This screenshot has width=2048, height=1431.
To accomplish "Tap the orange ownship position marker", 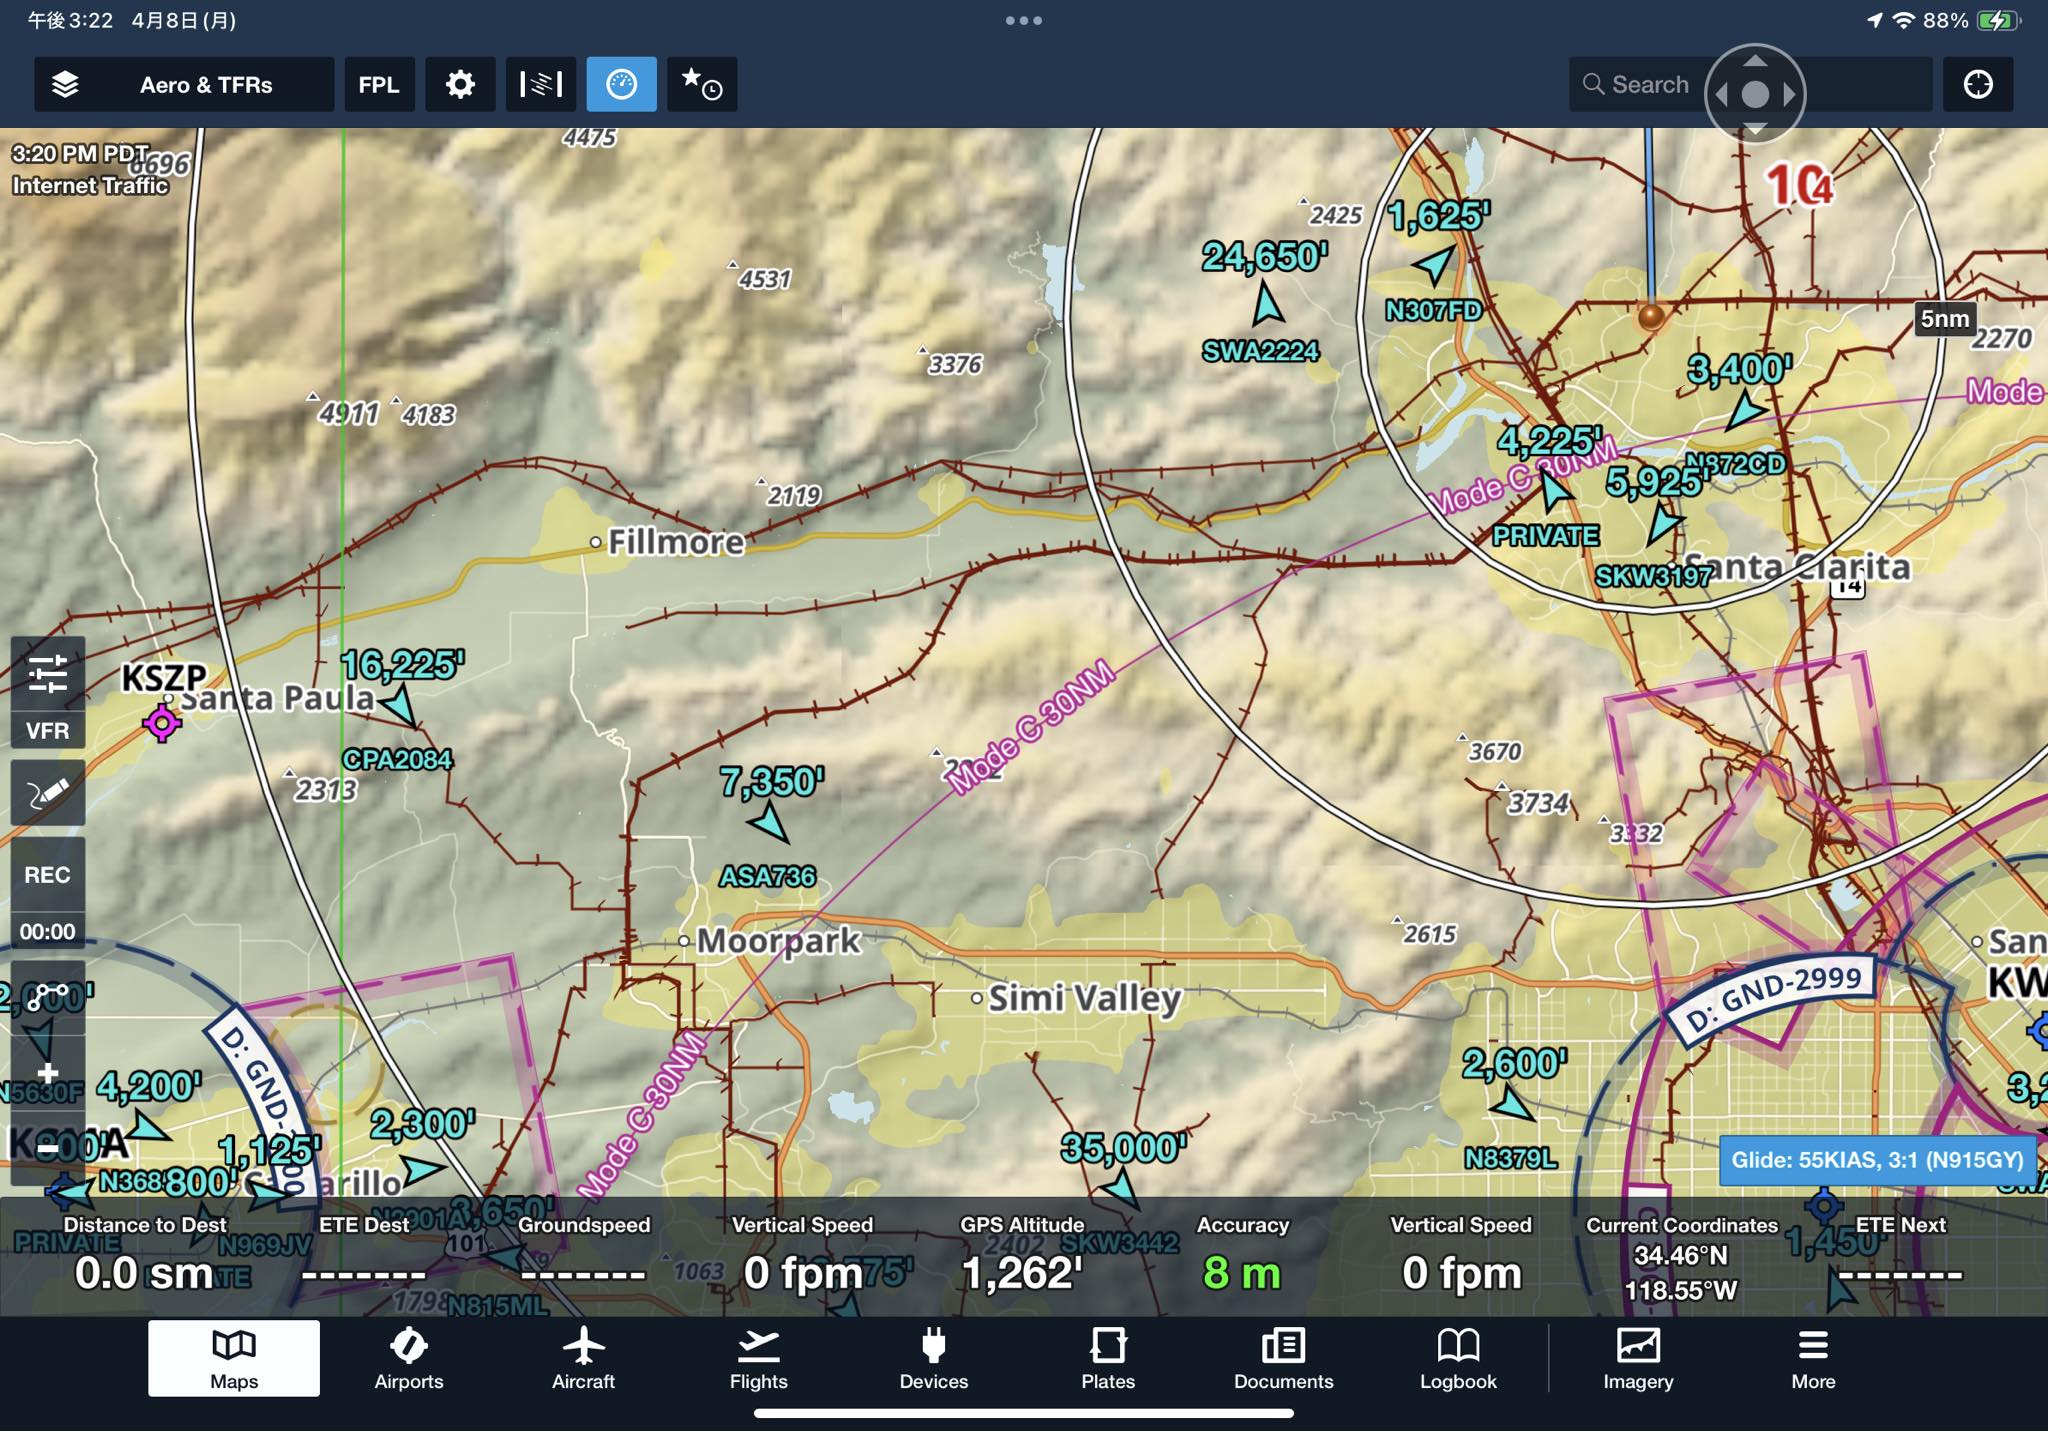I will 1651,317.
